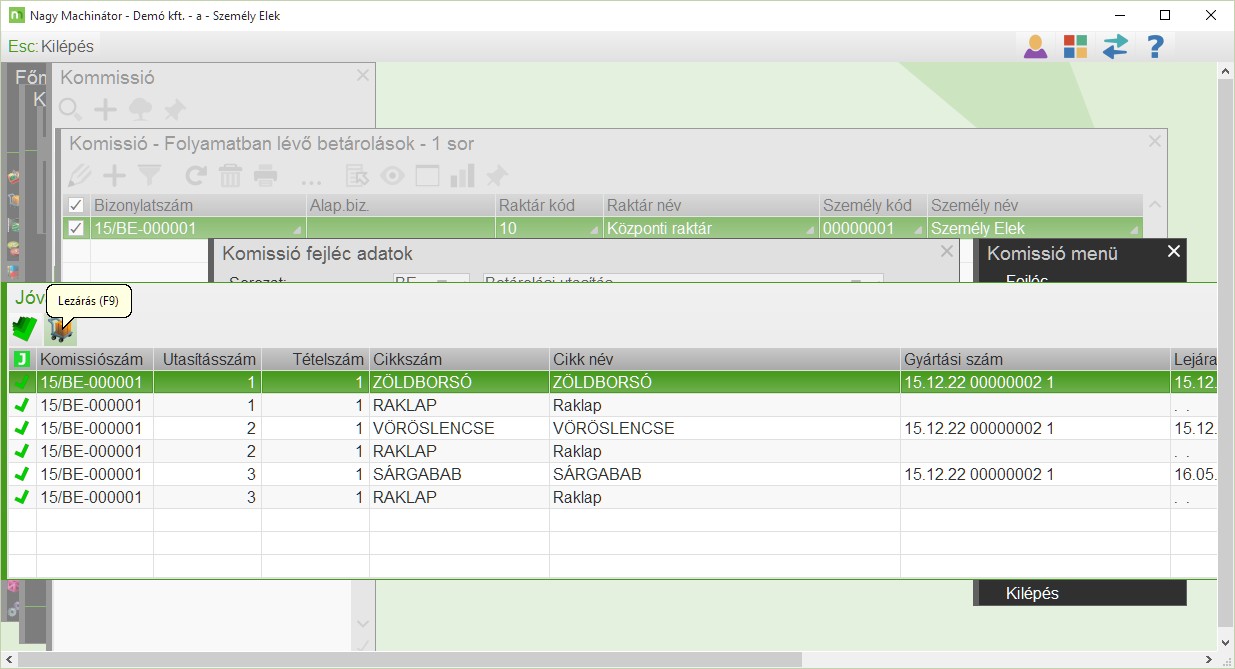Click the three-dots more icon in list toolbar
This screenshot has width=1235, height=669.
coord(311,180)
